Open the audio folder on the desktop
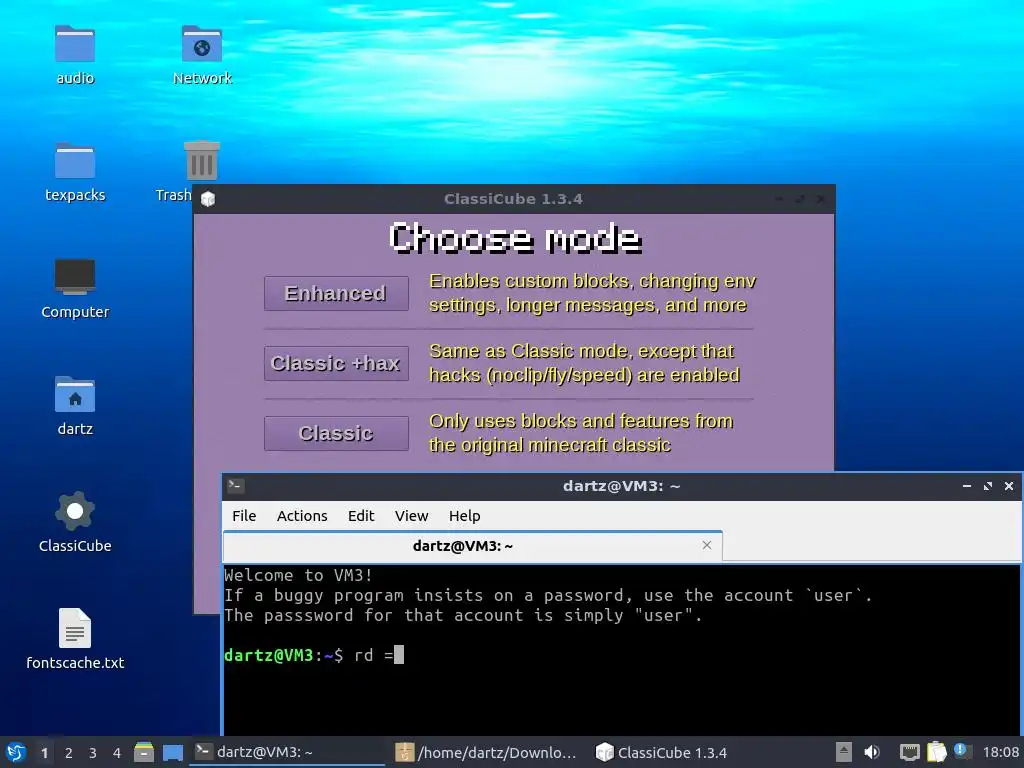The height and width of the screenshot is (768, 1024). pos(74,44)
